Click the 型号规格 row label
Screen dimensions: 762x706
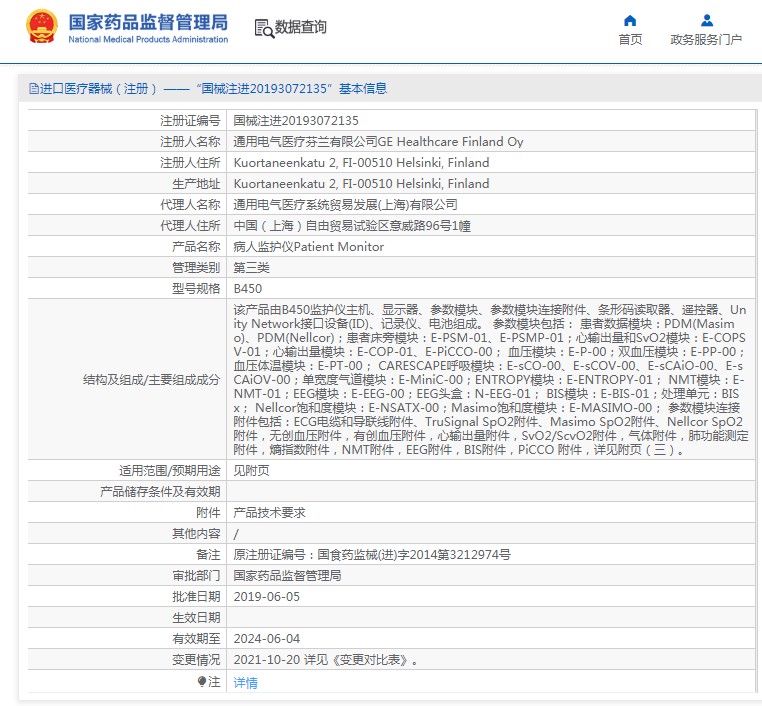(196, 289)
